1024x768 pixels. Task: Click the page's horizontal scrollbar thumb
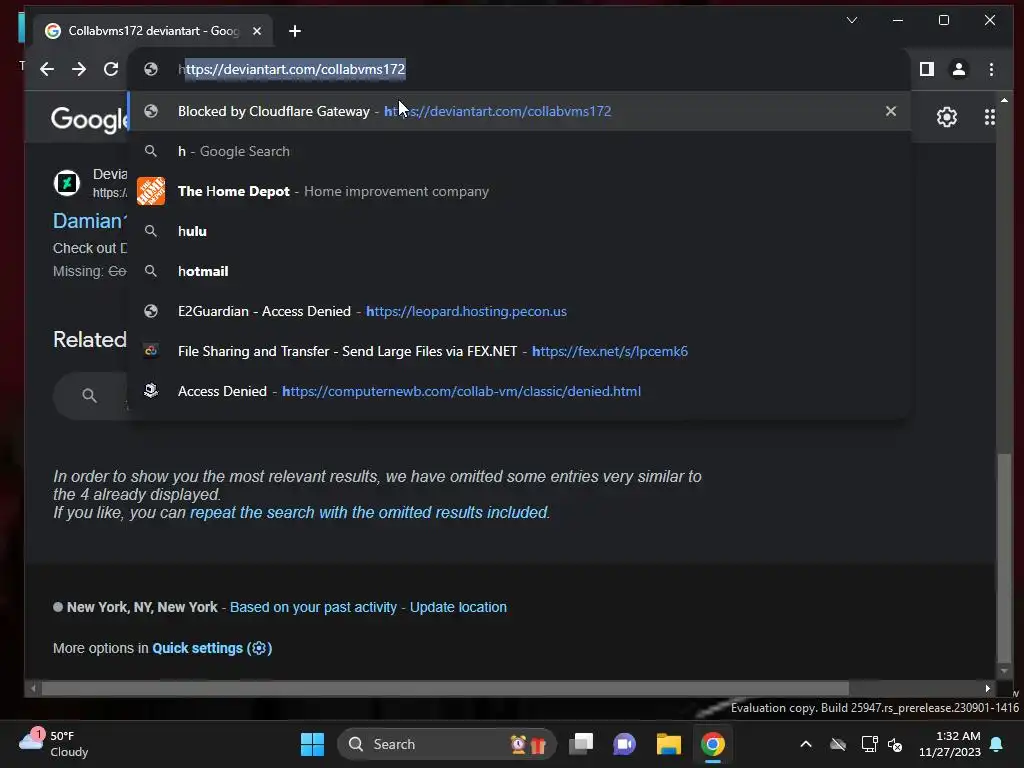click(445, 688)
